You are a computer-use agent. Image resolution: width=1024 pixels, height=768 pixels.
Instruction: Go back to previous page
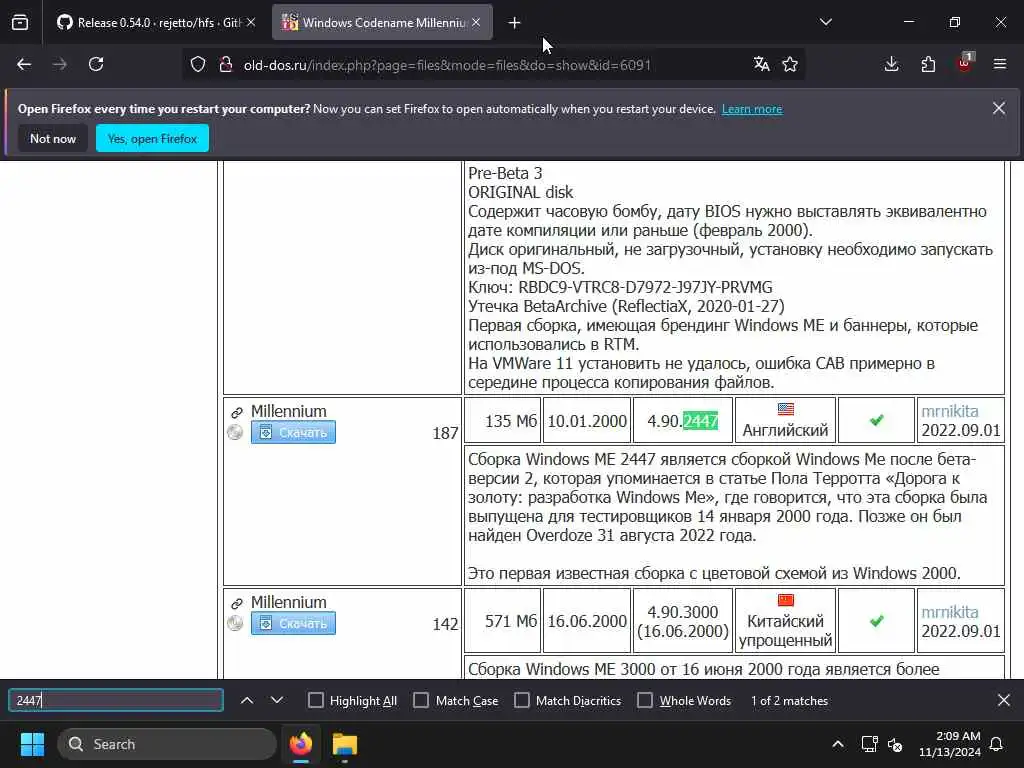(x=24, y=64)
